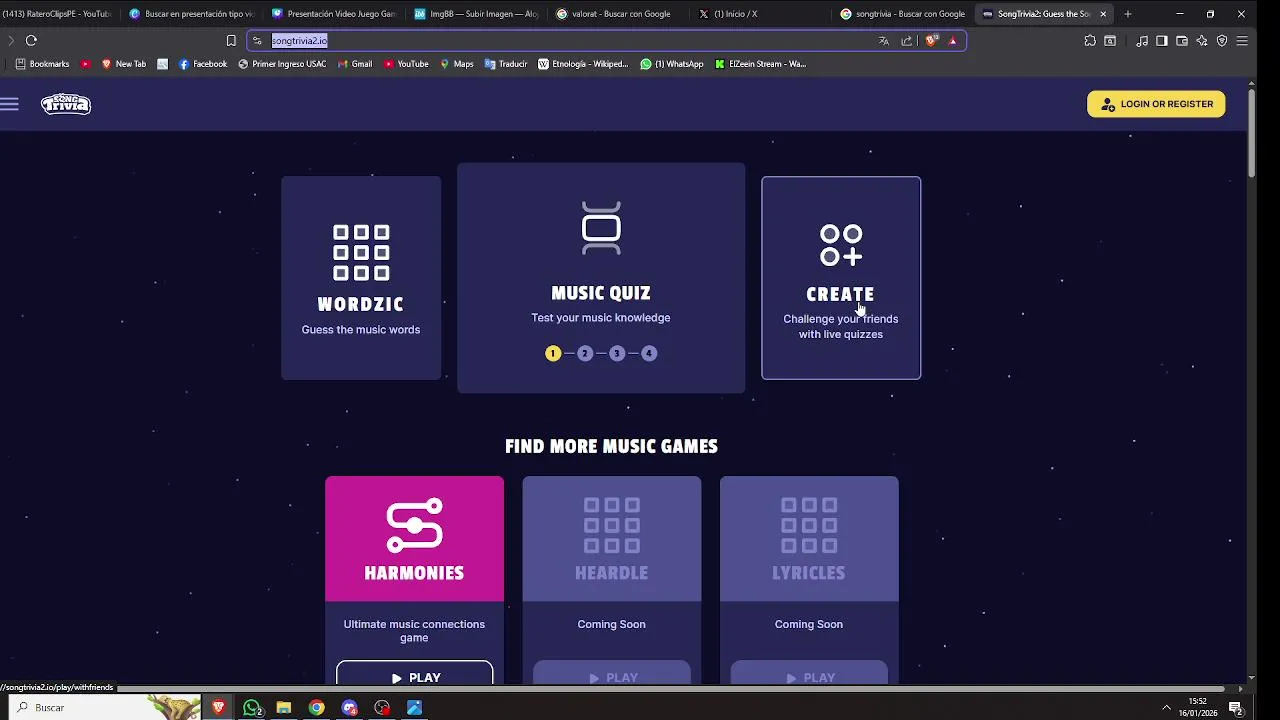Open Leo AI sparkle icon
Viewport: 1280px width, 720px height.
click(1202, 41)
